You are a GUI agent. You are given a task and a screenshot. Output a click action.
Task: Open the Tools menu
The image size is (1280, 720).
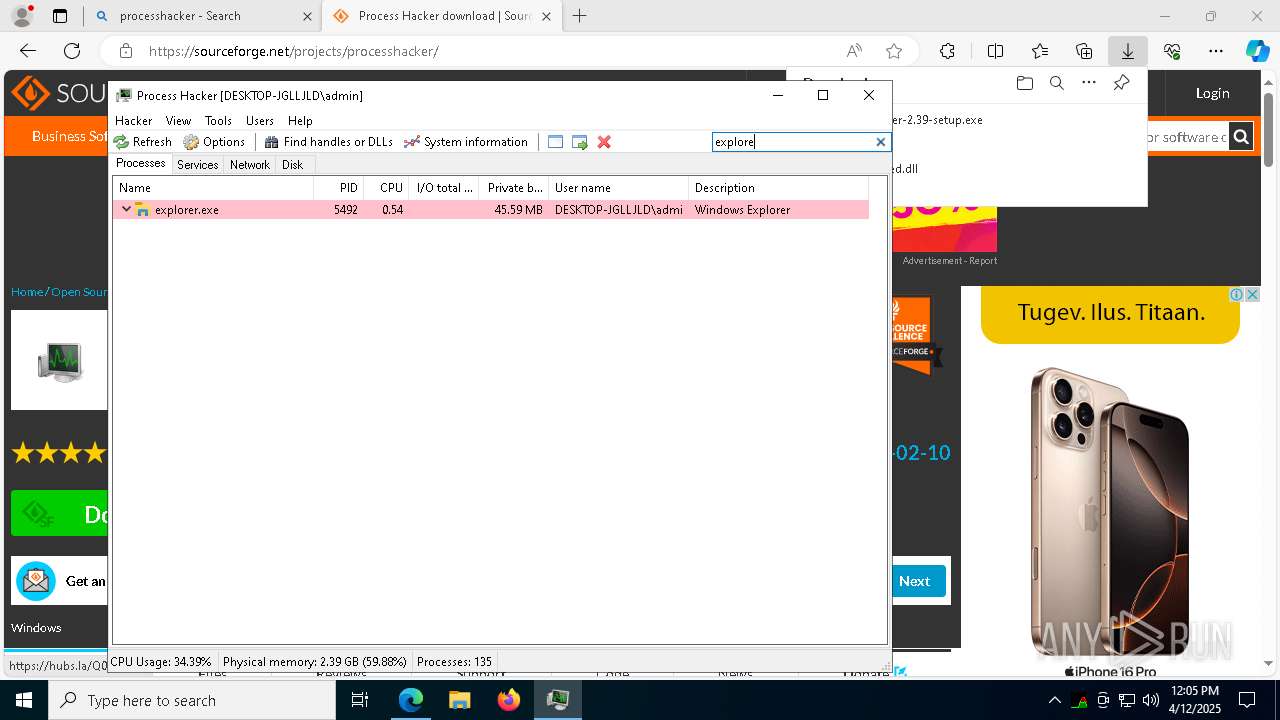click(218, 120)
